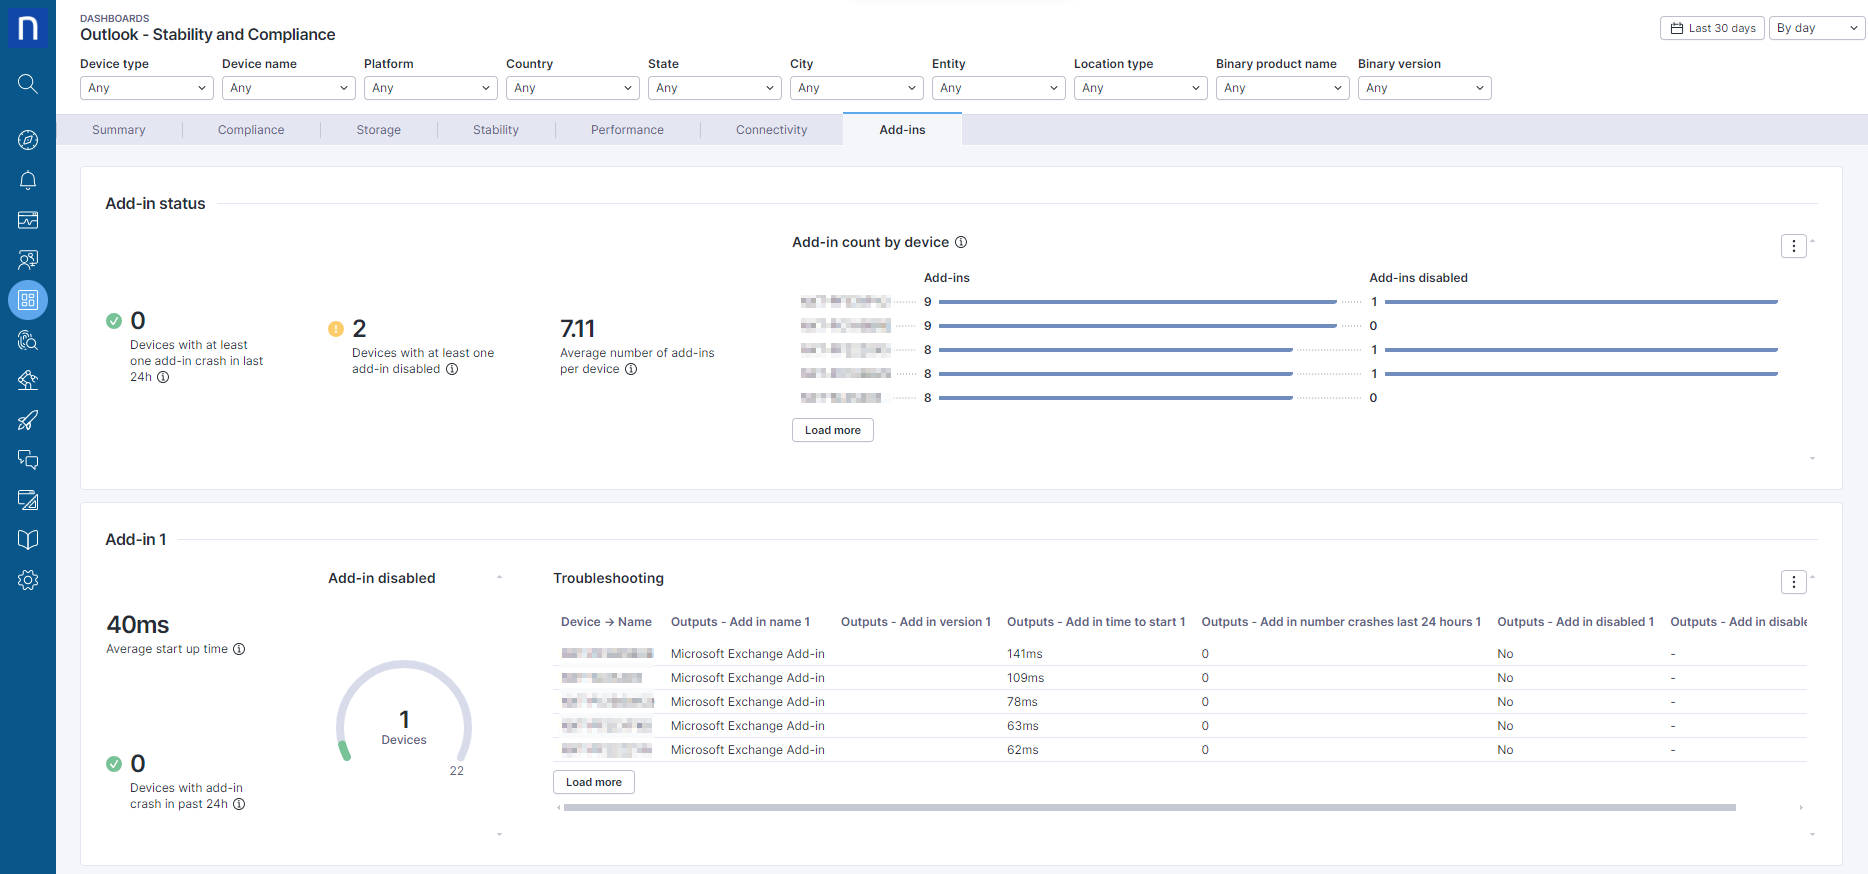
Task: Switch to the Storage tab
Action: [379, 130]
